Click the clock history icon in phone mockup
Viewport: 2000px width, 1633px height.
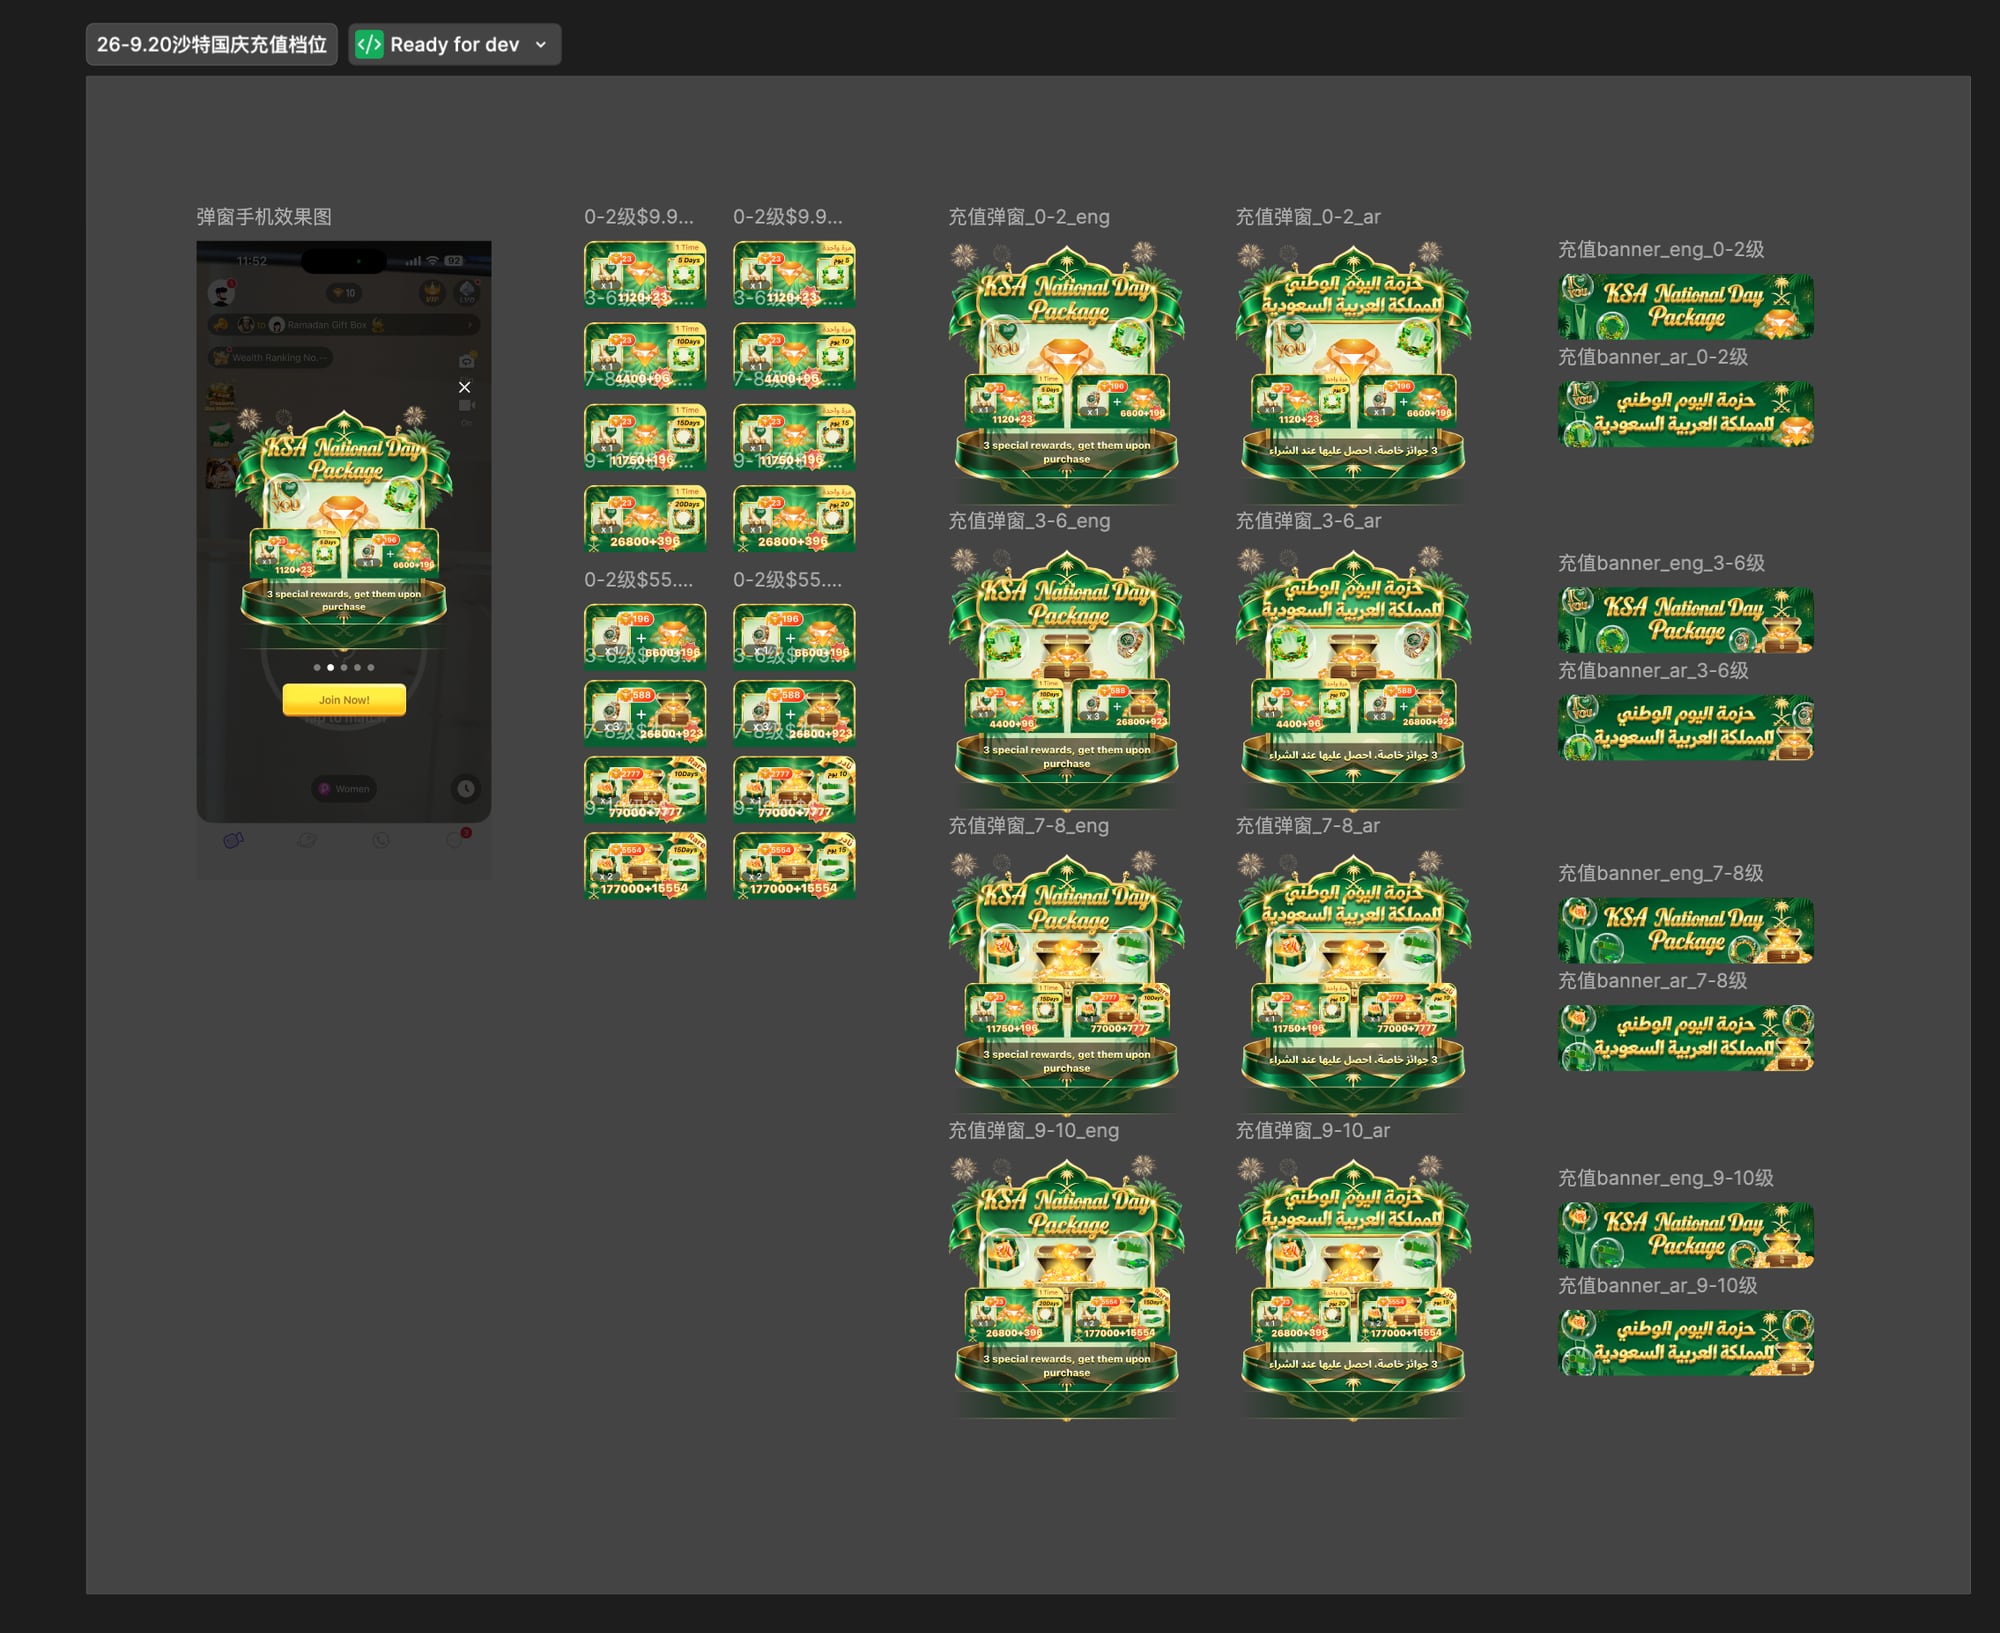tap(466, 789)
